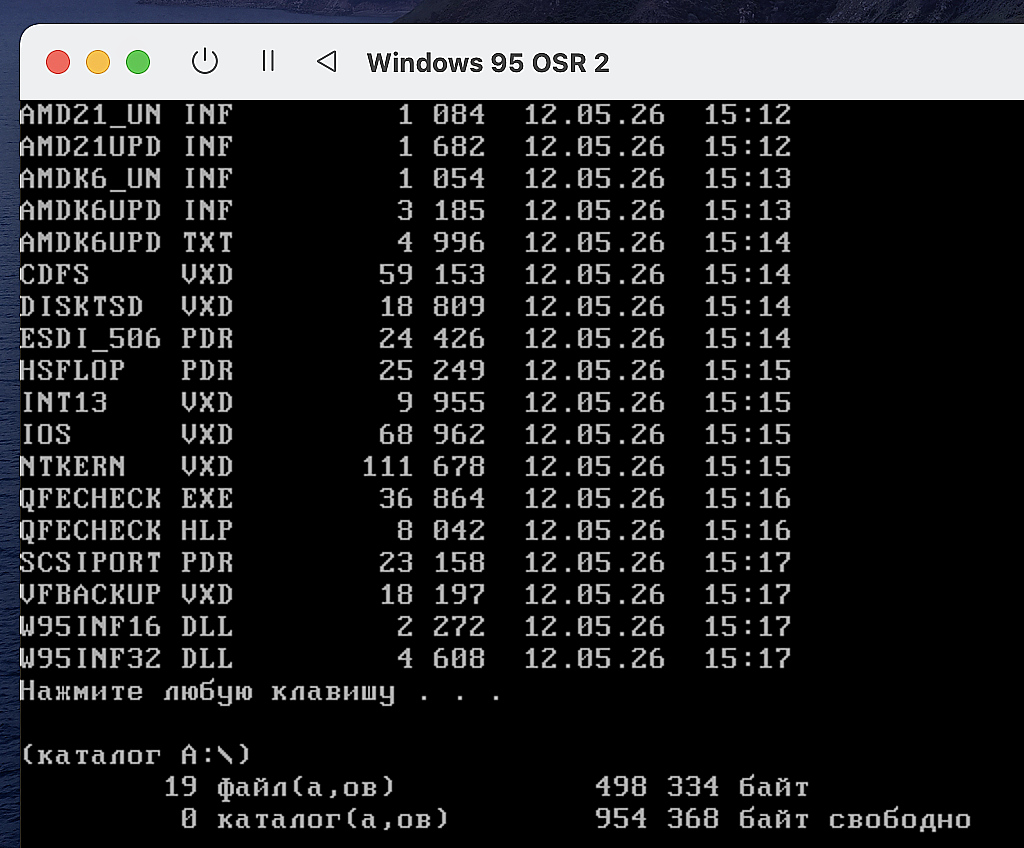Screen dimensions: 1024x848
Task: Click the CDFS file size 59 153
Action: point(432,274)
